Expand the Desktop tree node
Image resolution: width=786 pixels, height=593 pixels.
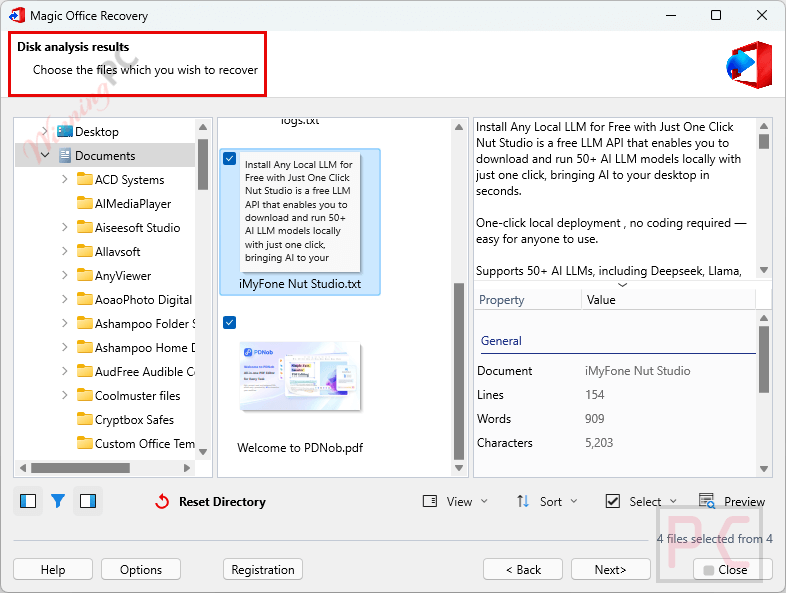(x=45, y=131)
